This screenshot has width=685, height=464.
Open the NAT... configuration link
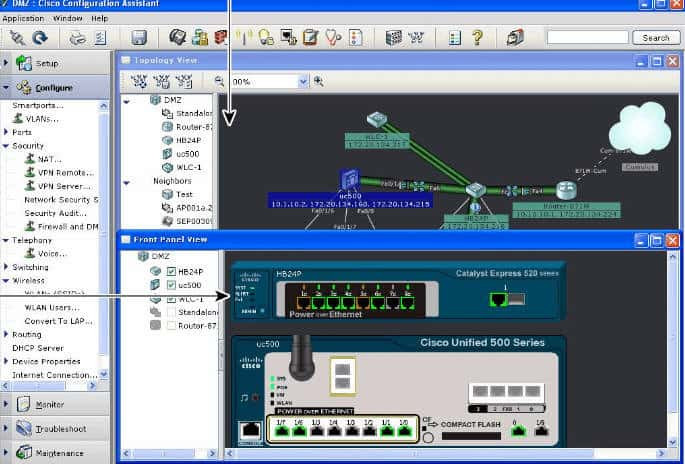click(x=49, y=159)
